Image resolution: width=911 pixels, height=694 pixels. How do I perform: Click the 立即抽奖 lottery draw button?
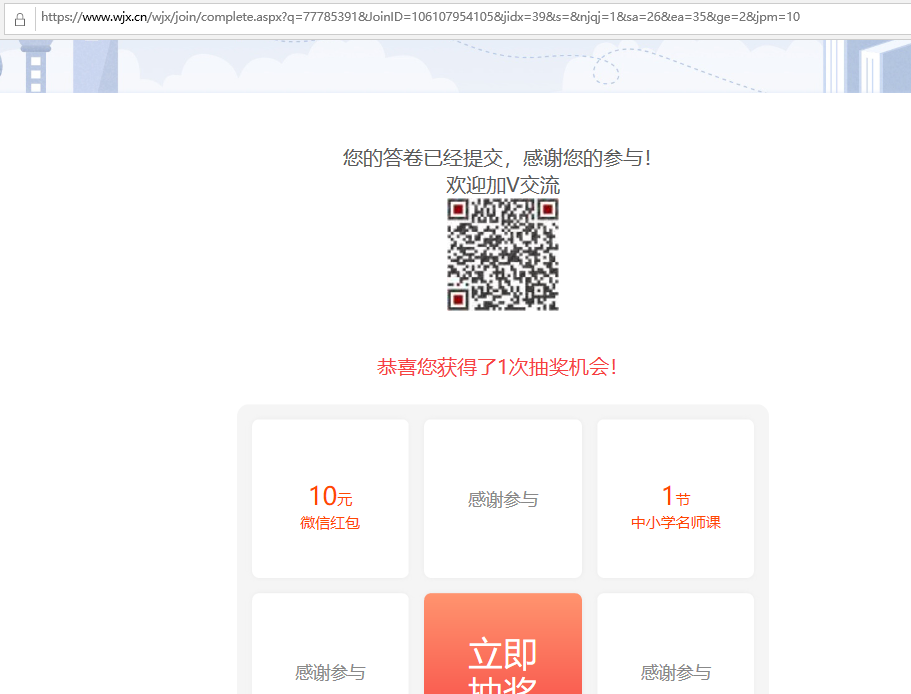click(x=503, y=643)
